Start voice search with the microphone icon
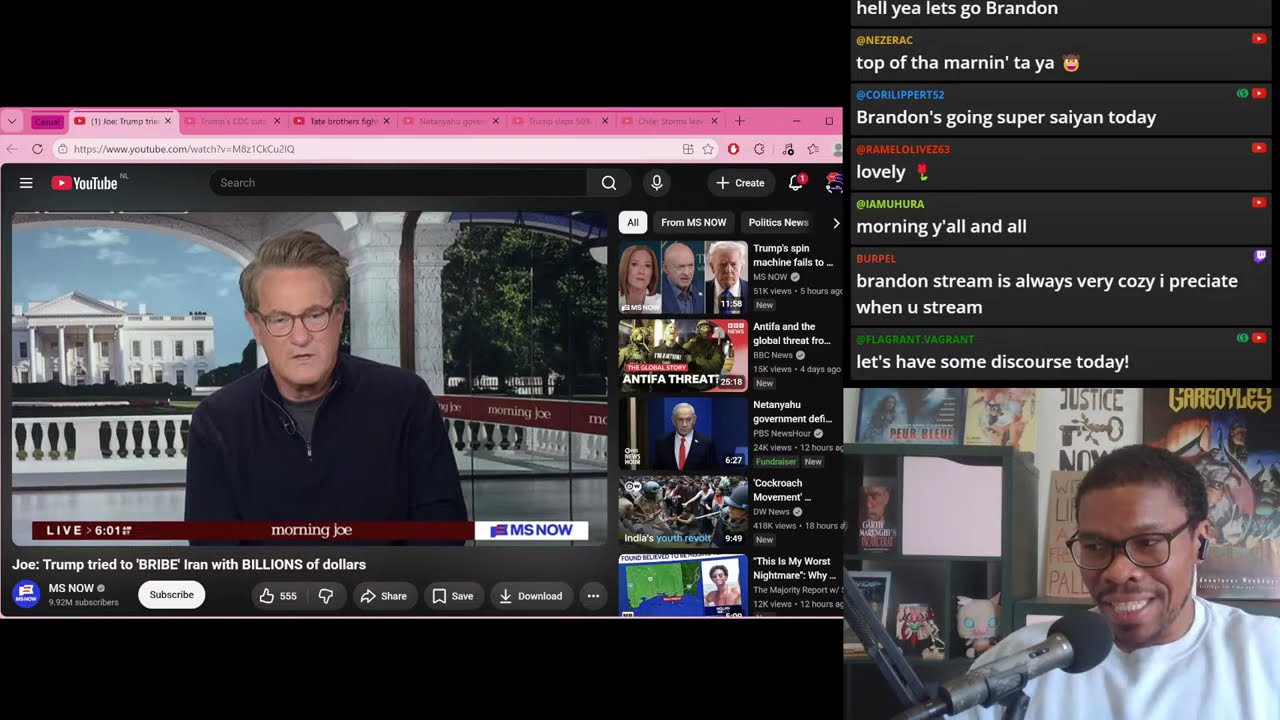The width and height of the screenshot is (1280, 720). click(x=656, y=183)
